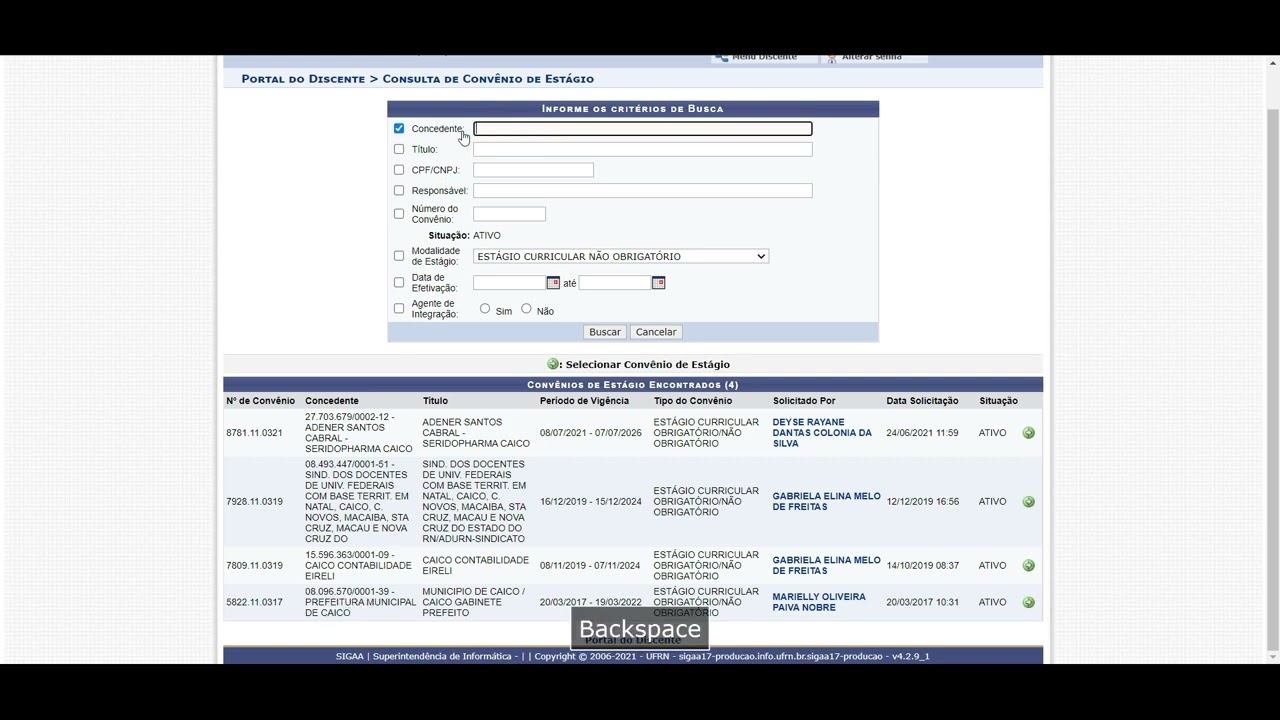
Task: Enable the Data de Efetivação checkbox
Action: click(399, 283)
